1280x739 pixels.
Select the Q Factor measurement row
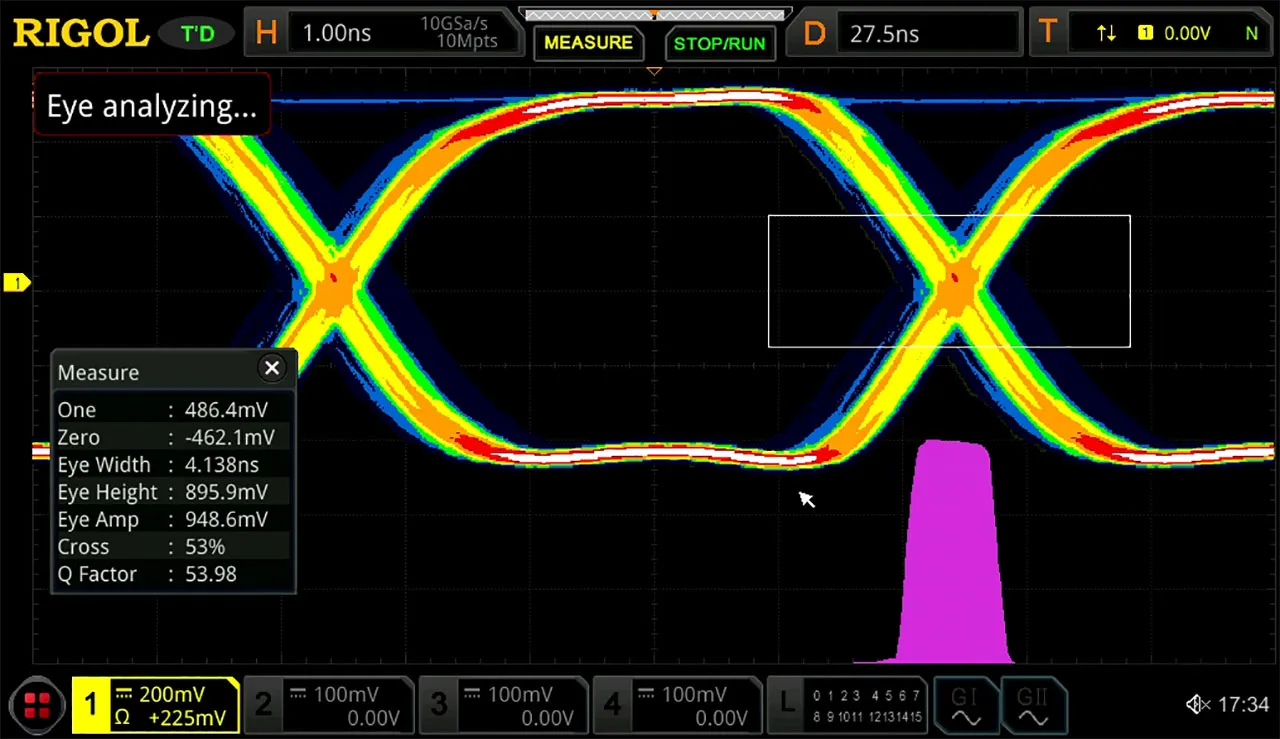point(172,574)
